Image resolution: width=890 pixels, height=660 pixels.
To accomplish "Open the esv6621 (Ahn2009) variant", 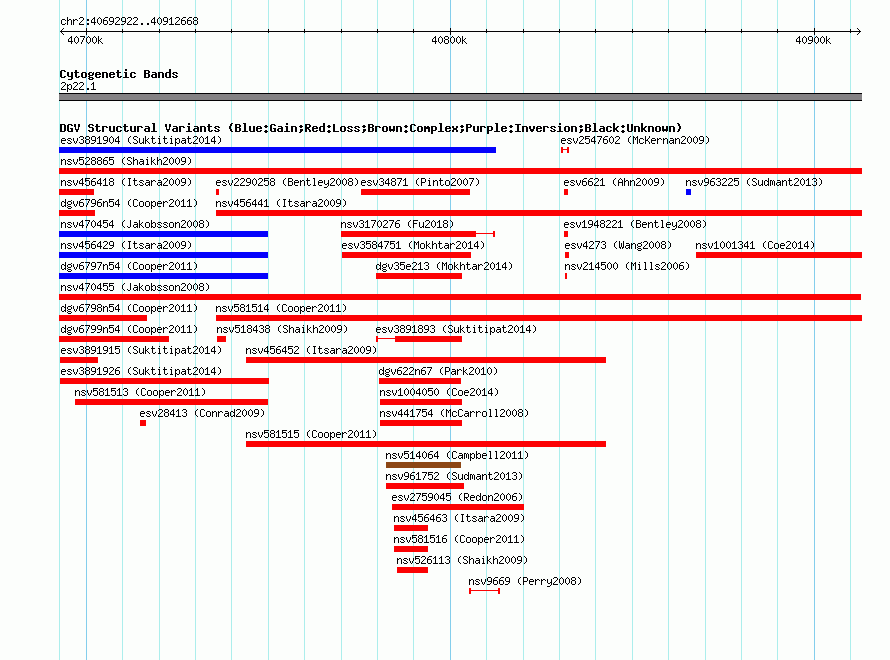I will coord(614,182).
